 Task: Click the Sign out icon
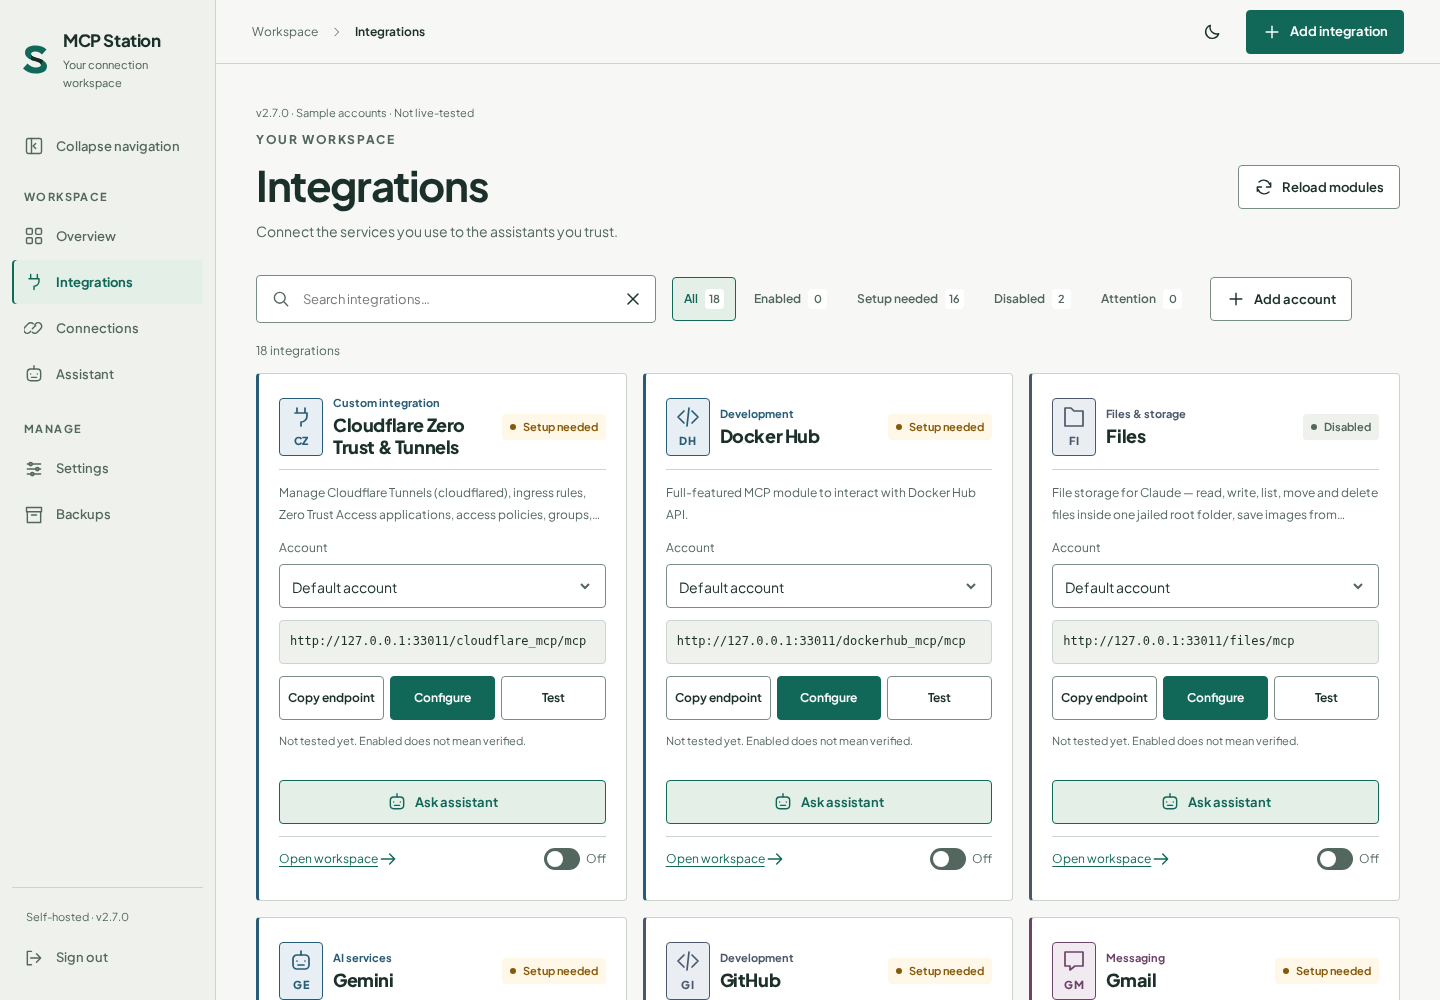[34, 958]
